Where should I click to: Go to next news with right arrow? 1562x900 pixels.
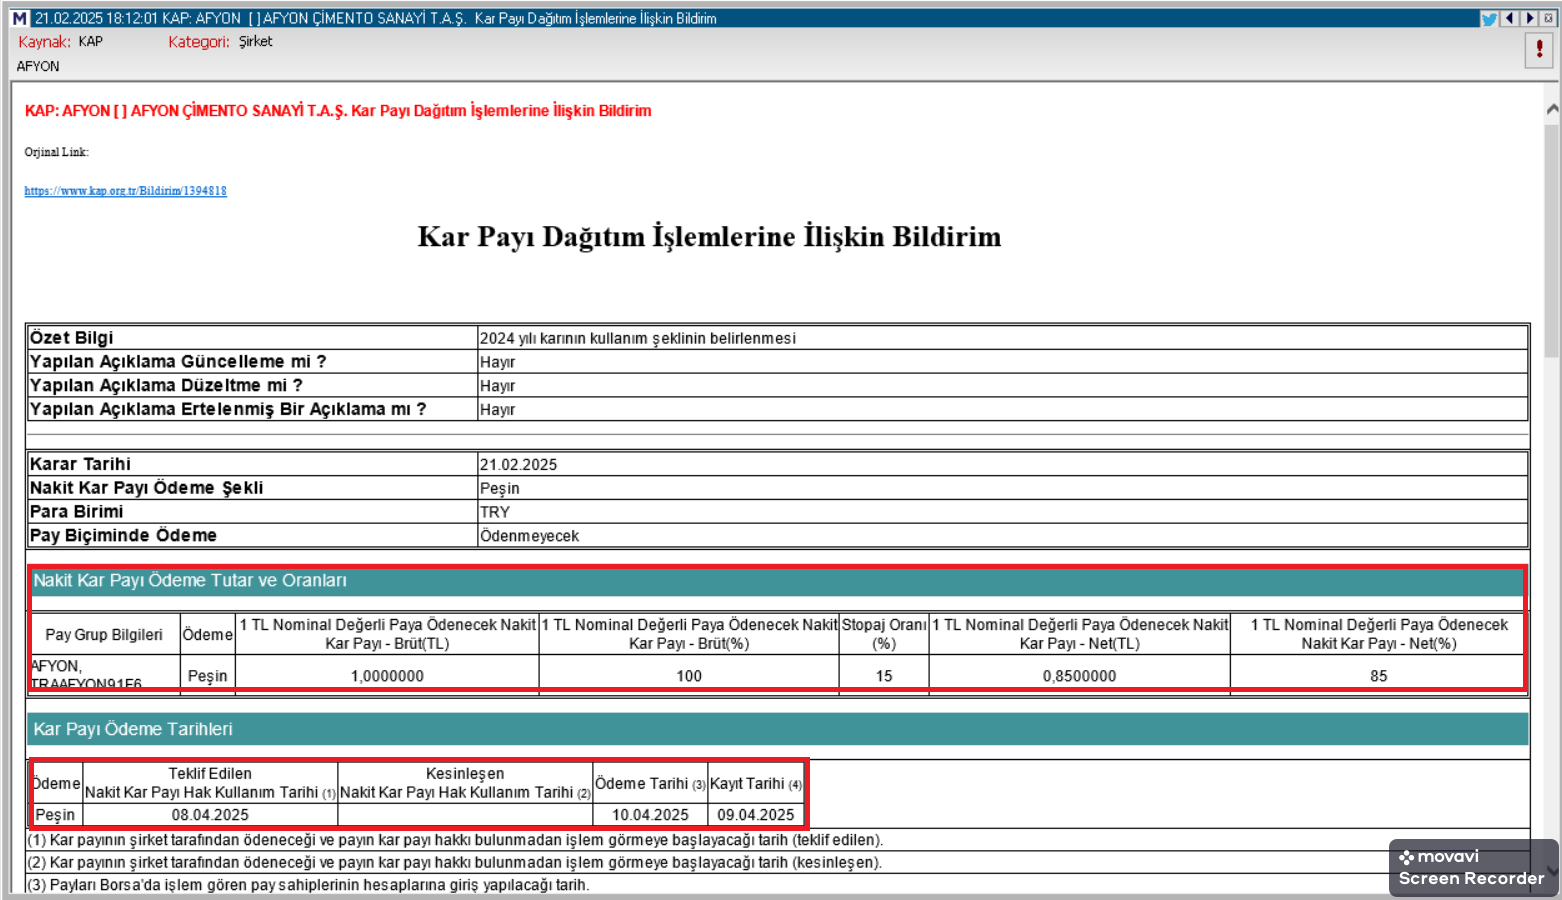(1529, 18)
